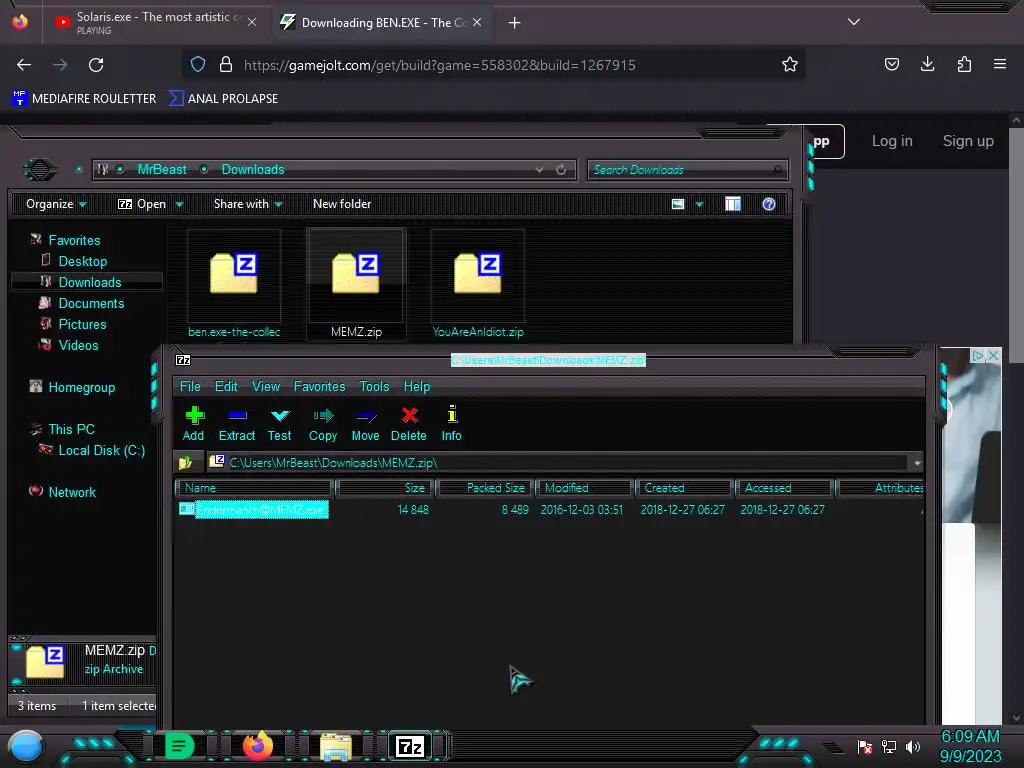Open Documents in Explorer sidebar
Image resolution: width=1024 pixels, height=768 pixels.
[91, 303]
